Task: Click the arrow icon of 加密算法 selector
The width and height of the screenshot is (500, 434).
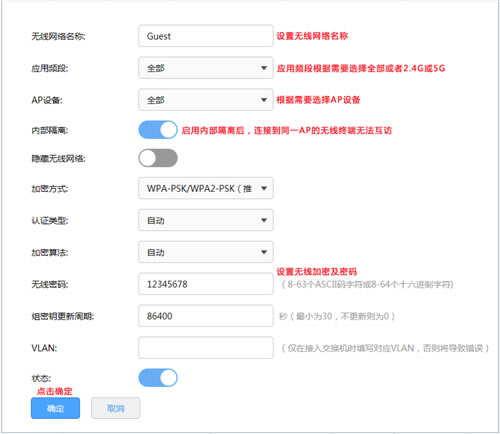Action: [264, 252]
